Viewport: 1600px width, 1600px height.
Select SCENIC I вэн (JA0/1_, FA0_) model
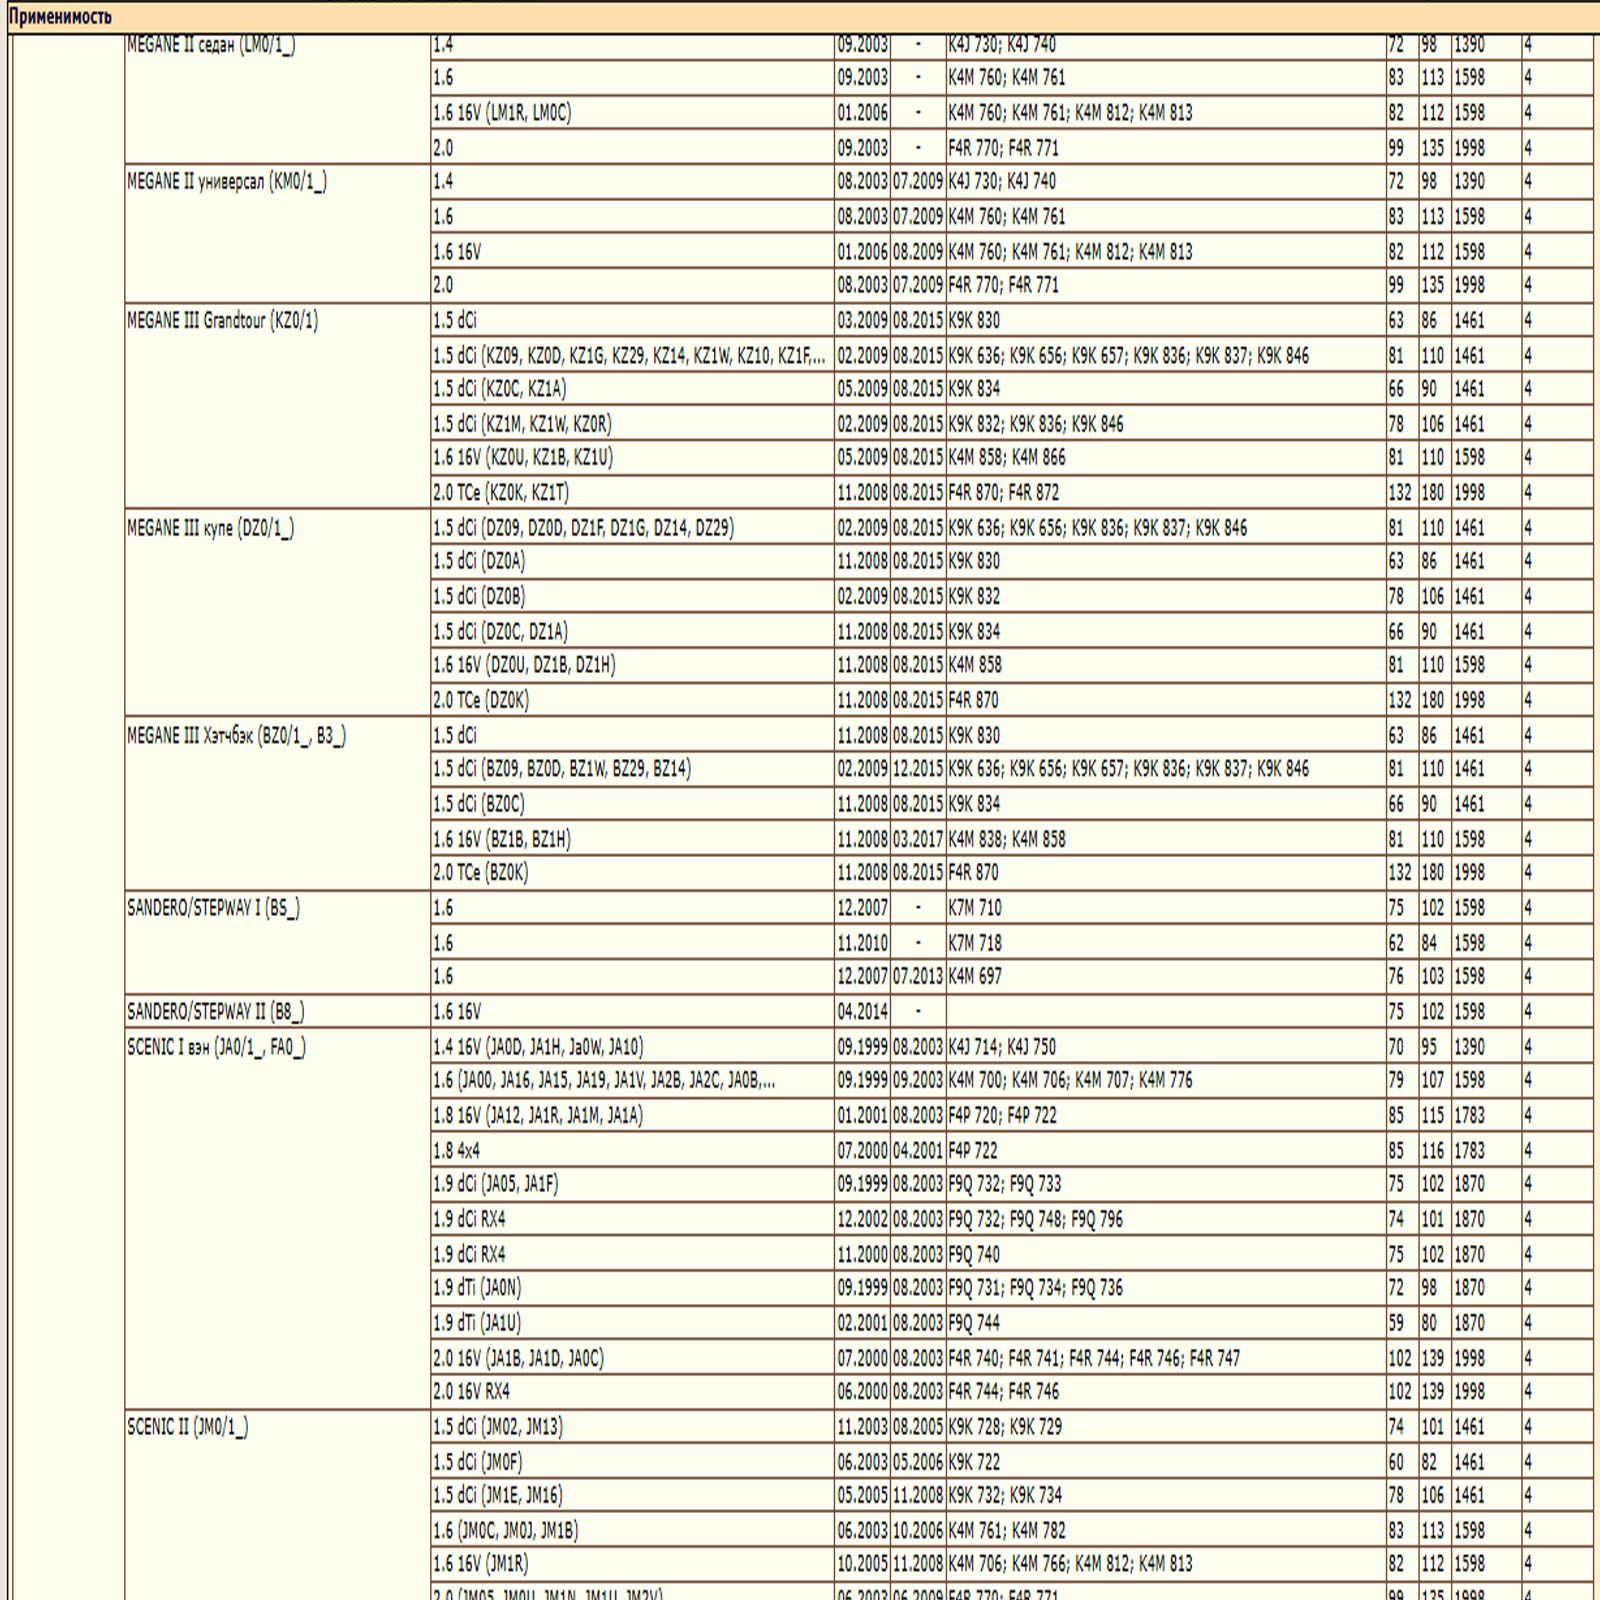[x=216, y=1047]
